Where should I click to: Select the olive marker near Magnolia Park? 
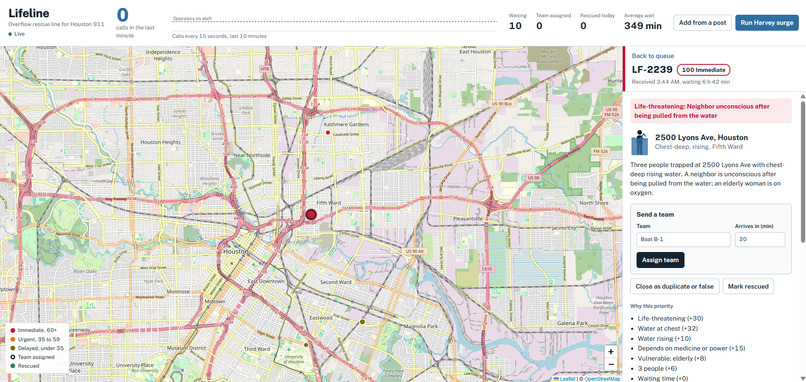pyautogui.click(x=362, y=322)
